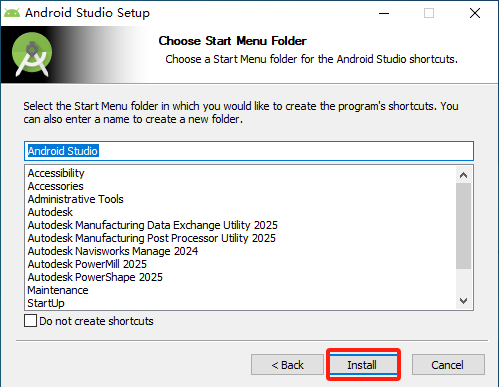499x387 pixels.
Task: Select the Maintenance folder
Action: (x=58, y=290)
